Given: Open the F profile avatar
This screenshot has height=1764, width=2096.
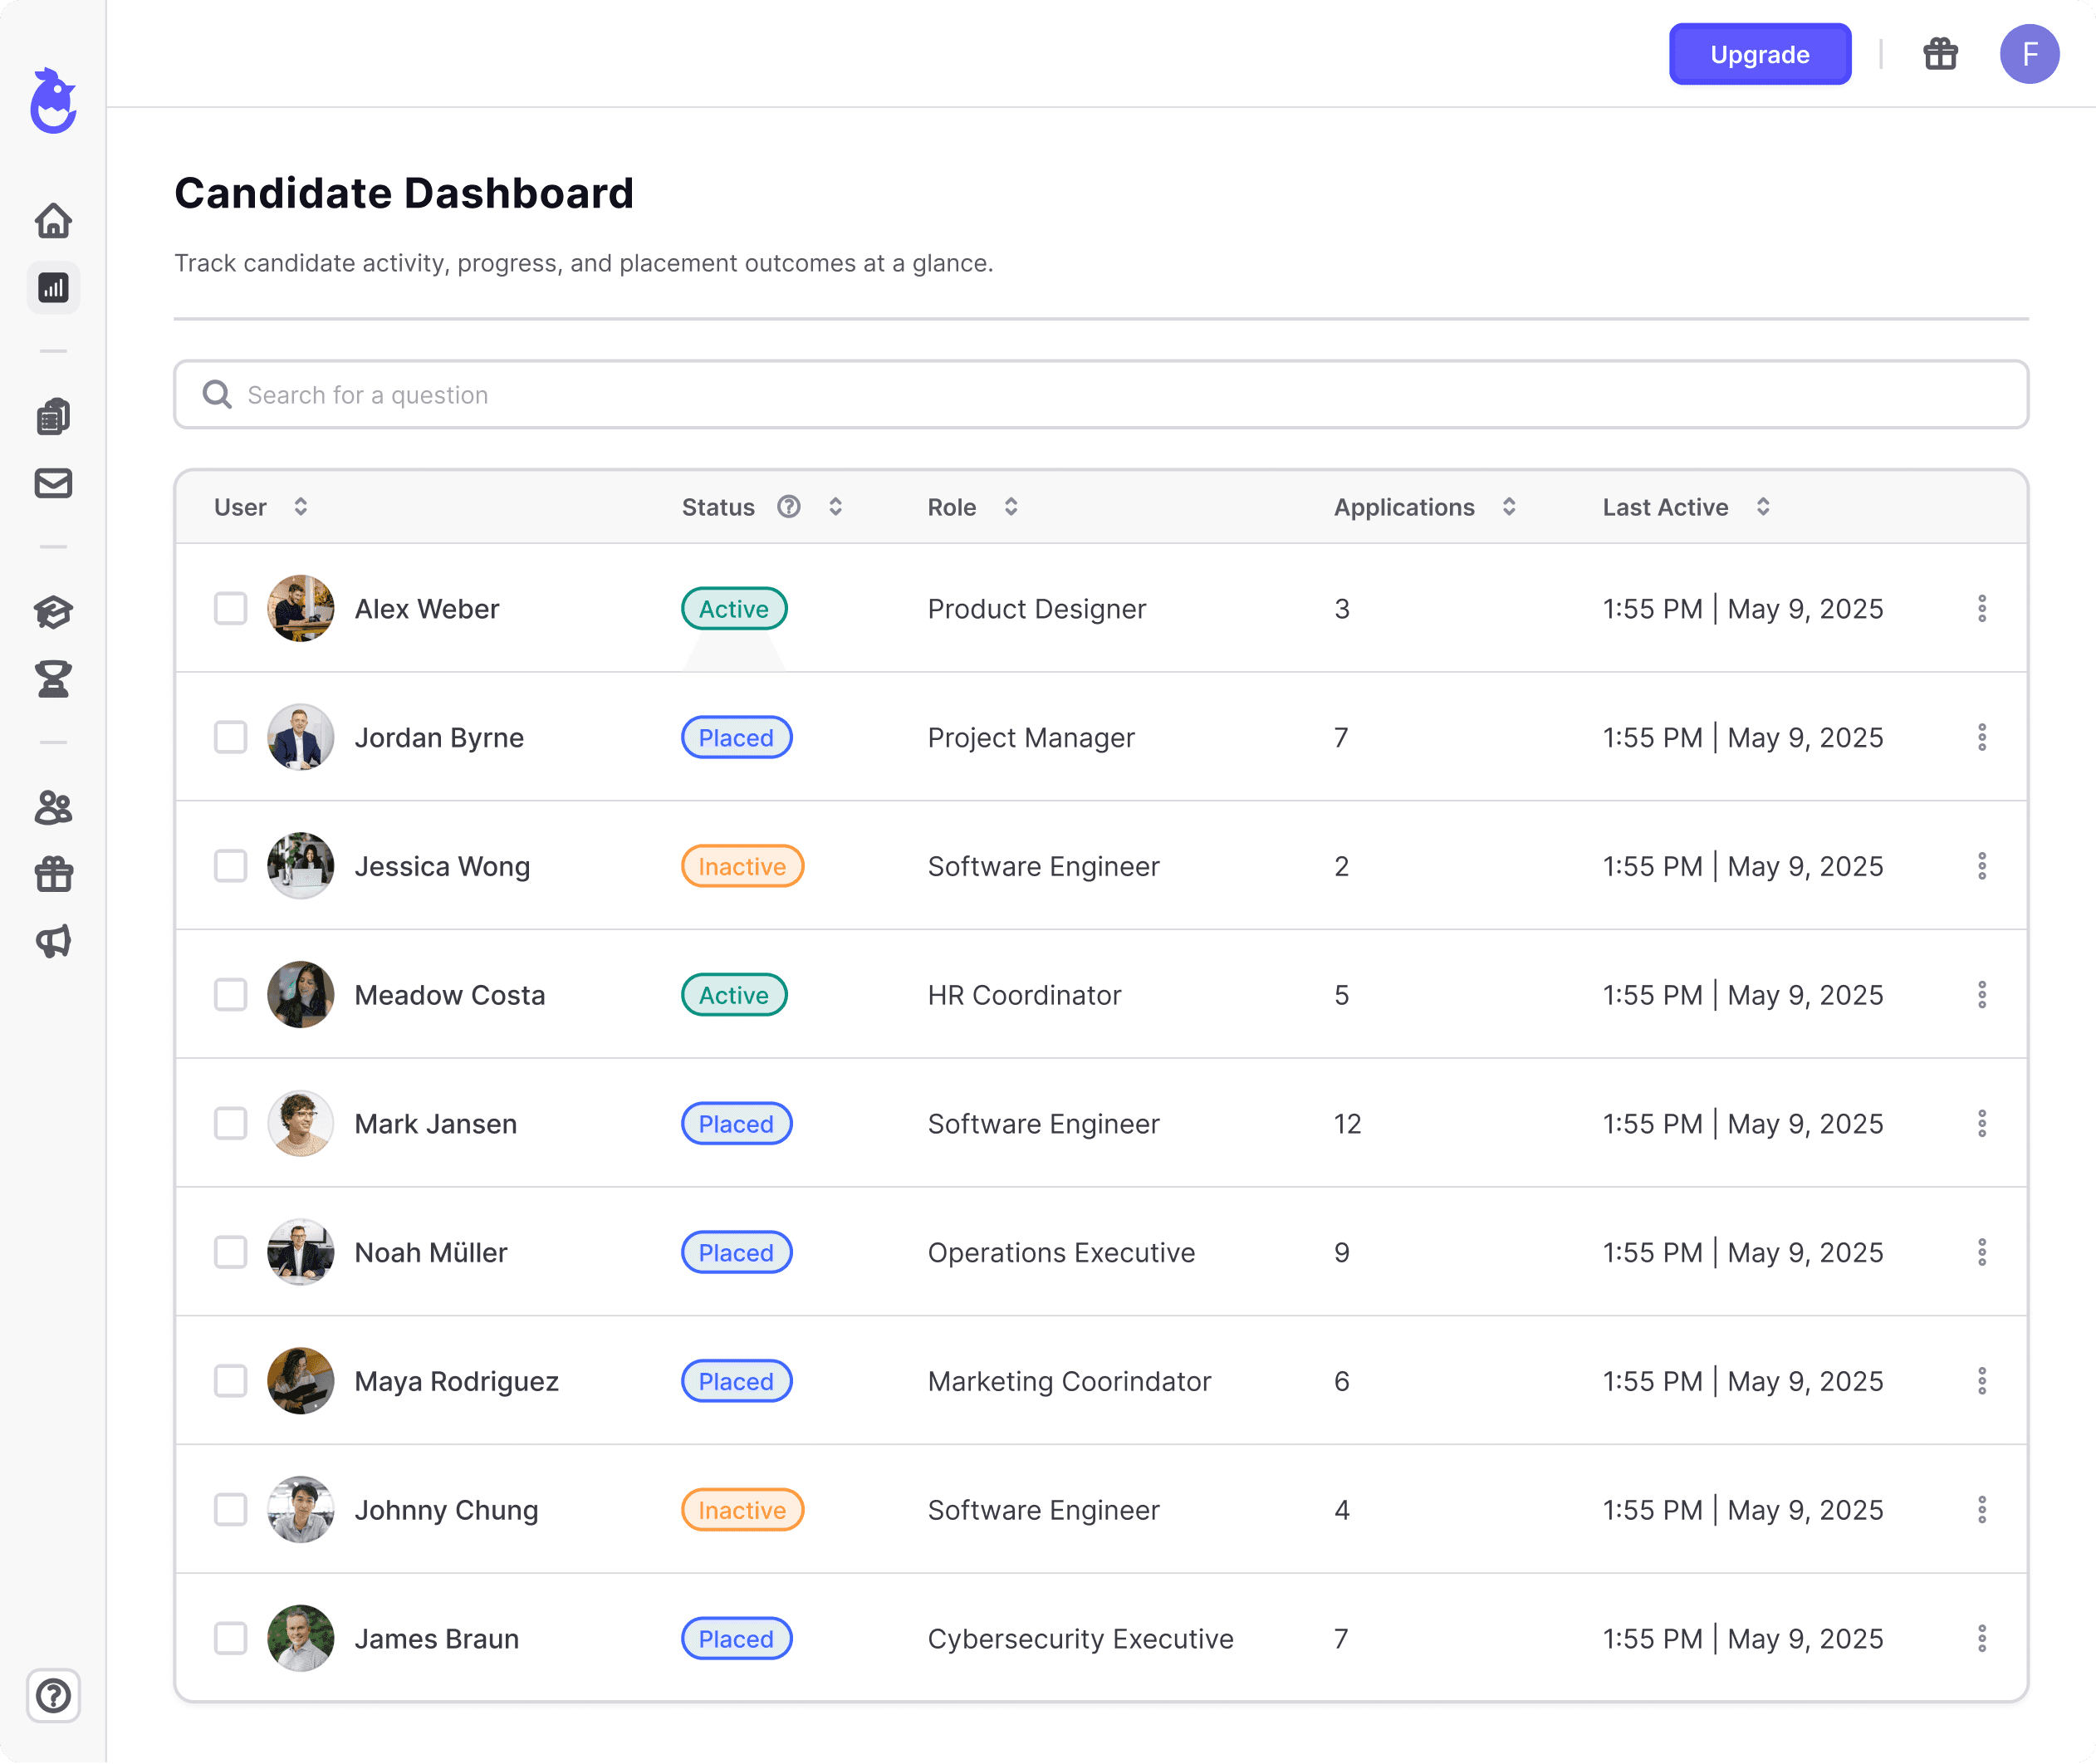Looking at the screenshot, I should point(2029,54).
